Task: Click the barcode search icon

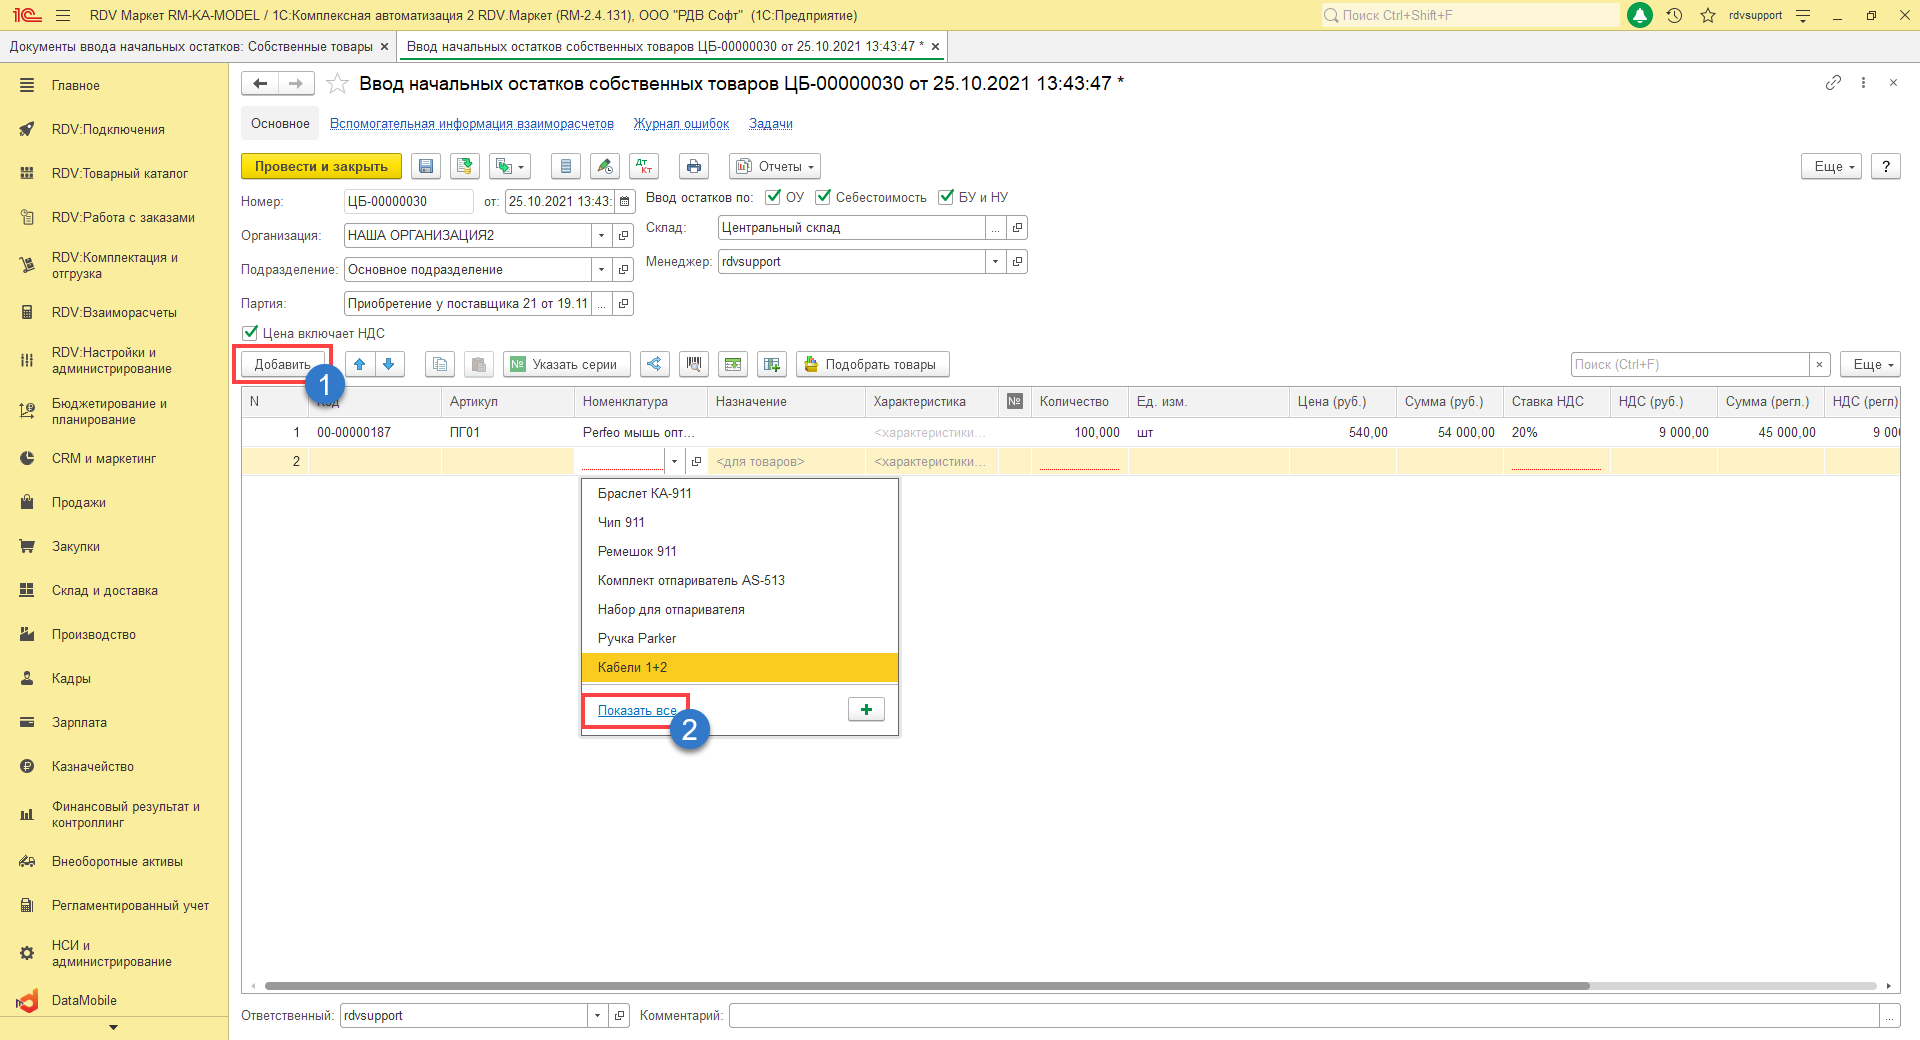Action: [x=694, y=365]
